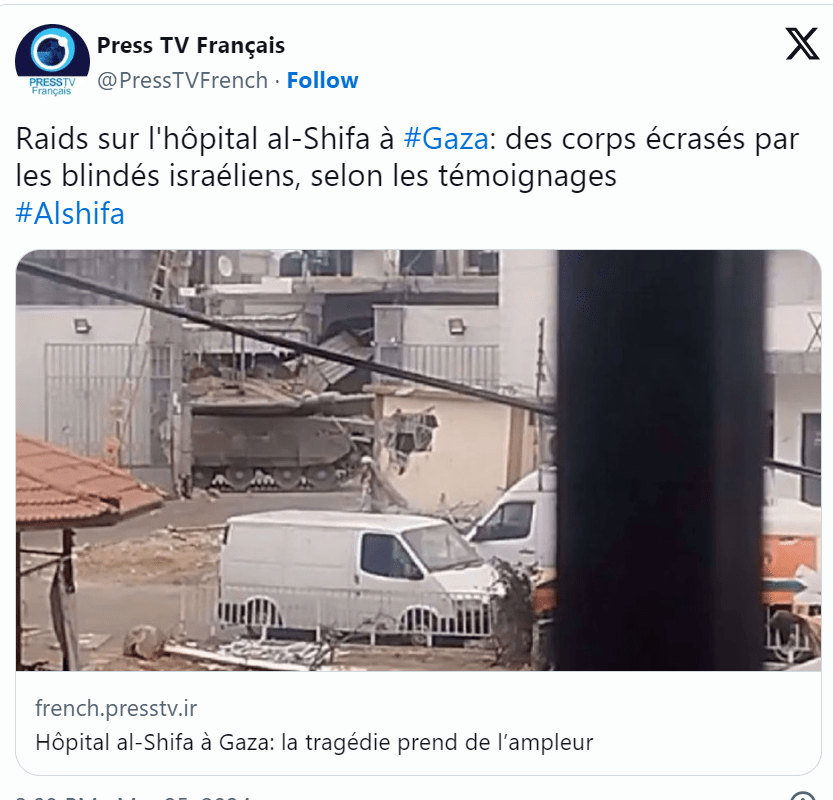
Task: Open the link card preview image
Action: [419, 460]
